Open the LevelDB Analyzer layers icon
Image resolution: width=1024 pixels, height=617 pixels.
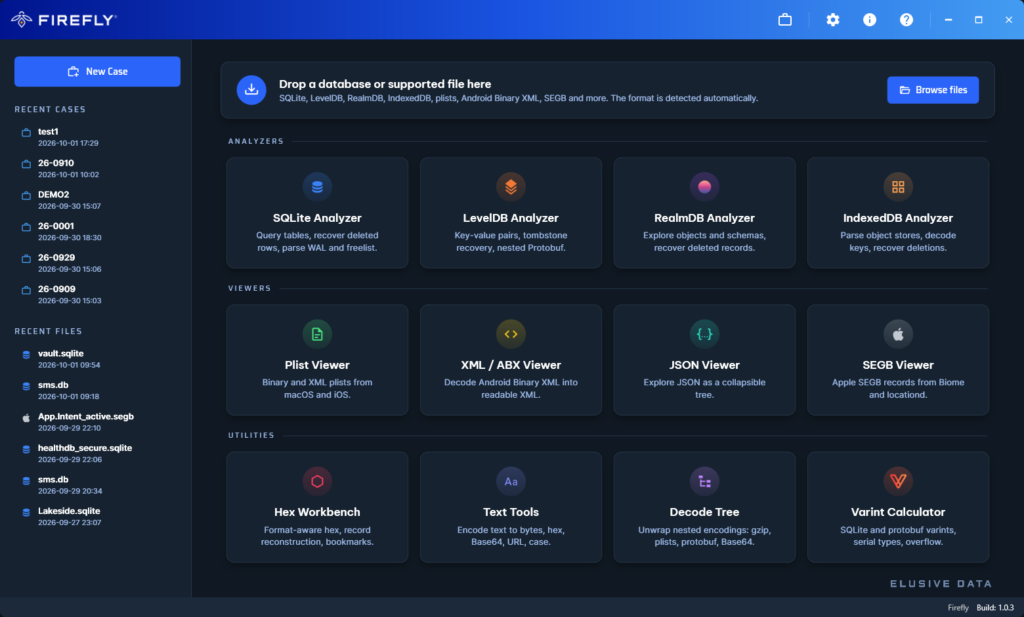[x=511, y=187]
